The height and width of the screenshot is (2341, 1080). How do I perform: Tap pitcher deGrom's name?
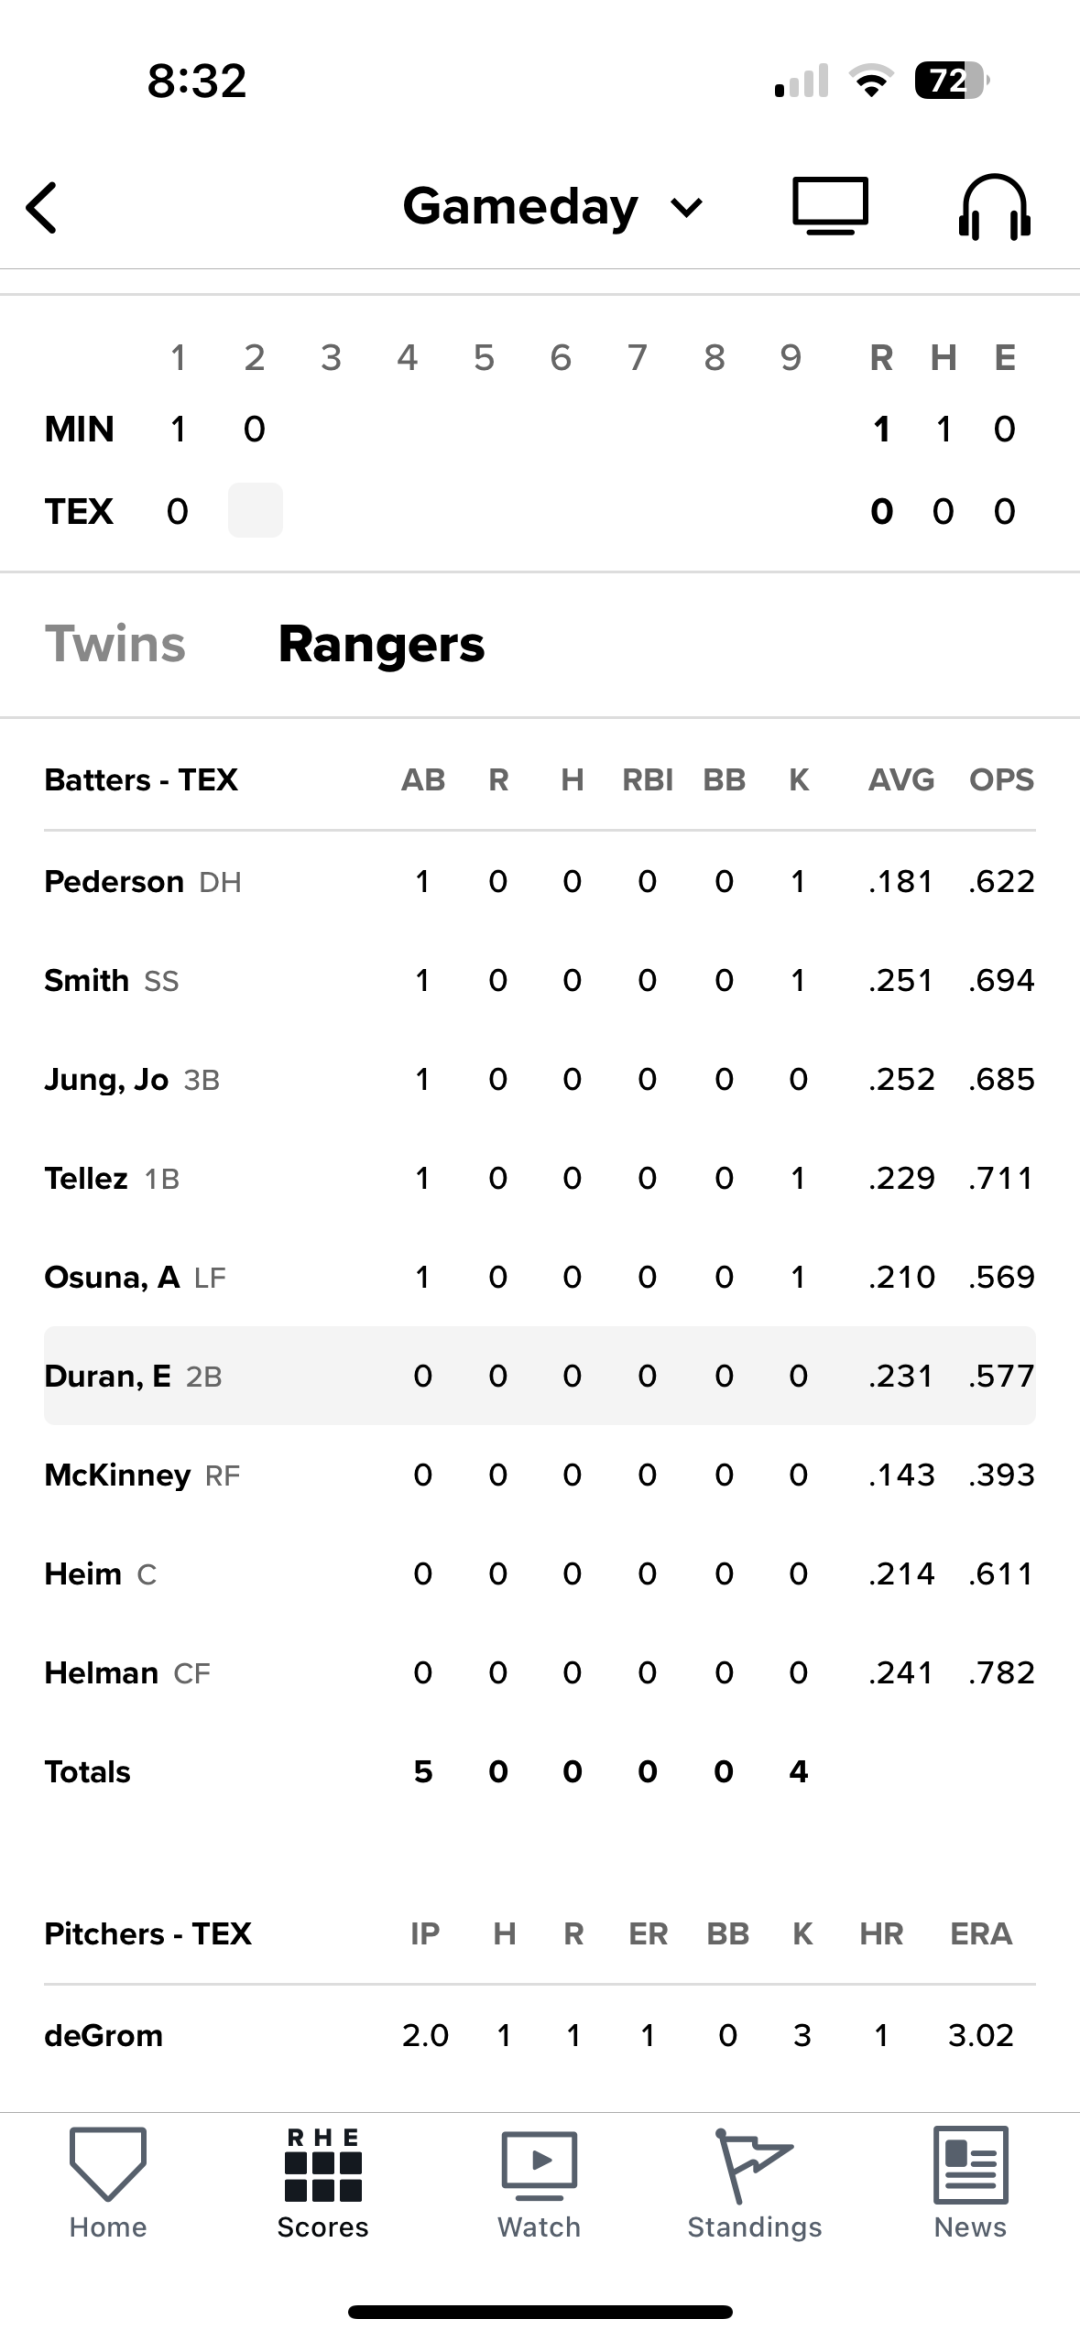point(103,2035)
